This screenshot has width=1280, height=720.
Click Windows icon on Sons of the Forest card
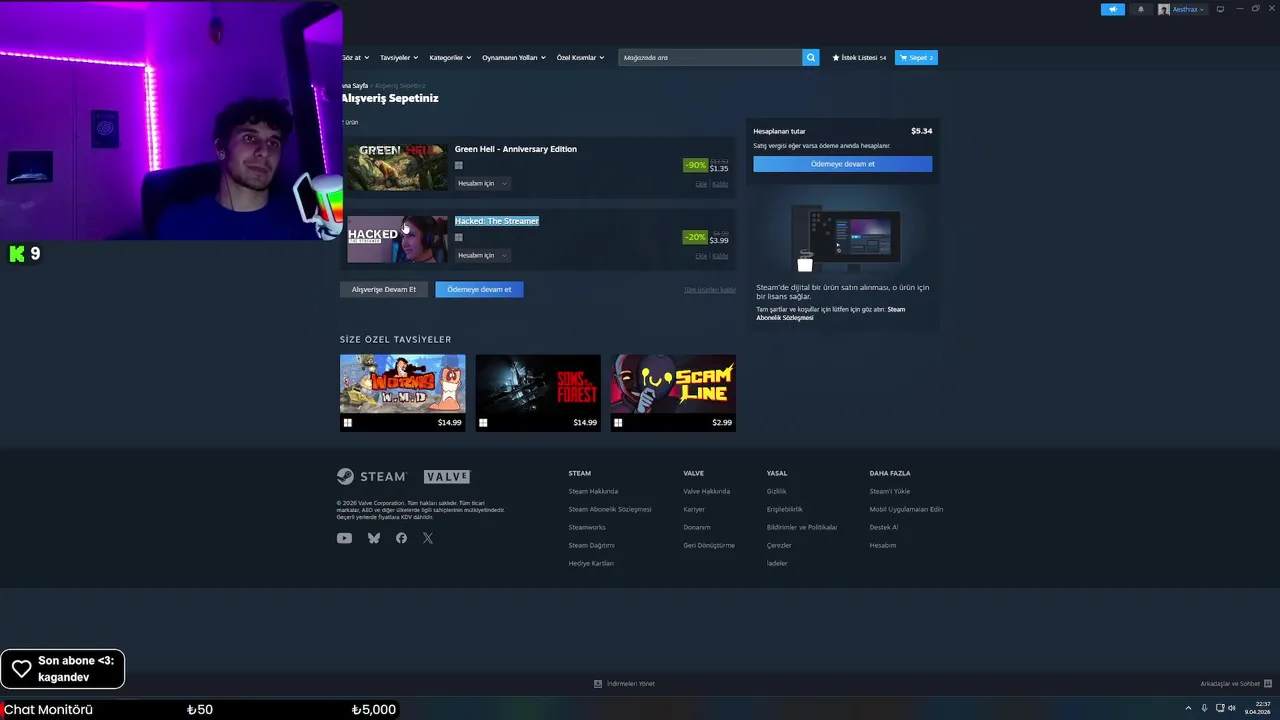pyautogui.click(x=483, y=423)
